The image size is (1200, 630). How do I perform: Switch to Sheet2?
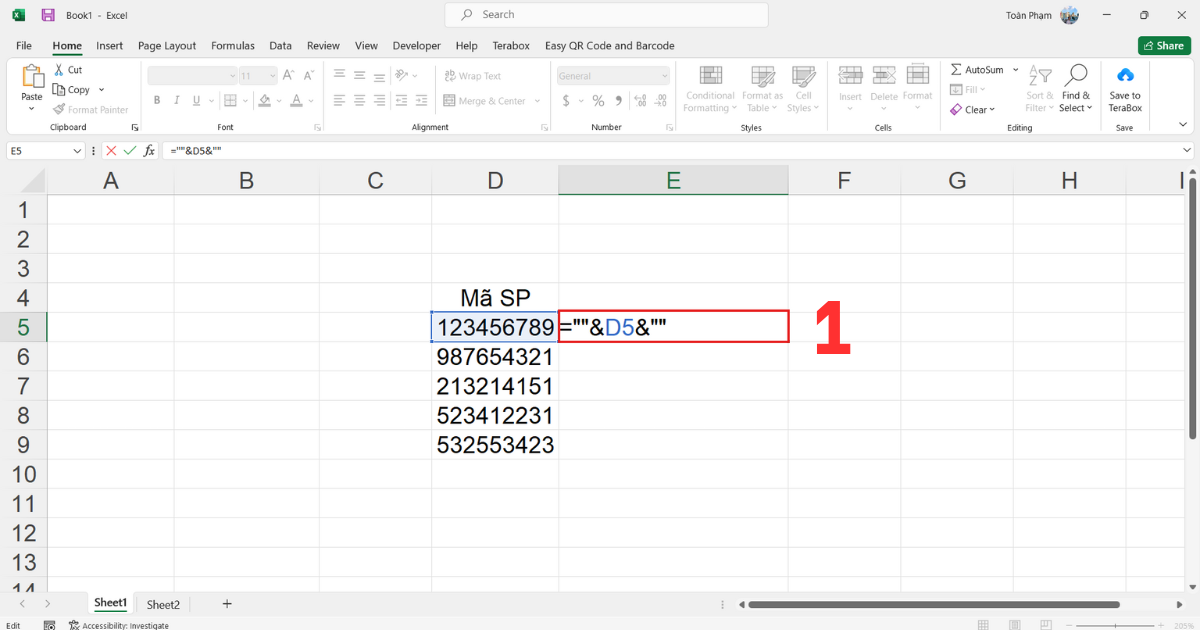point(163,604)
